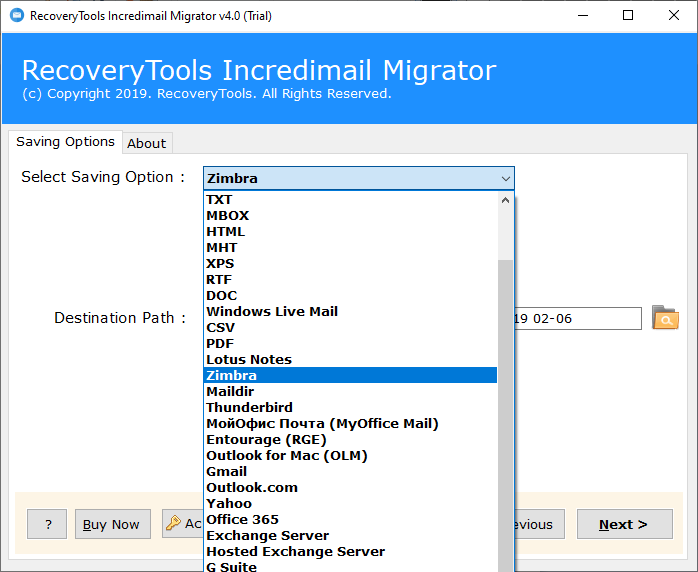Collapse the Select Saving Option combo box

pyautogui.click(x=505, y=178)
